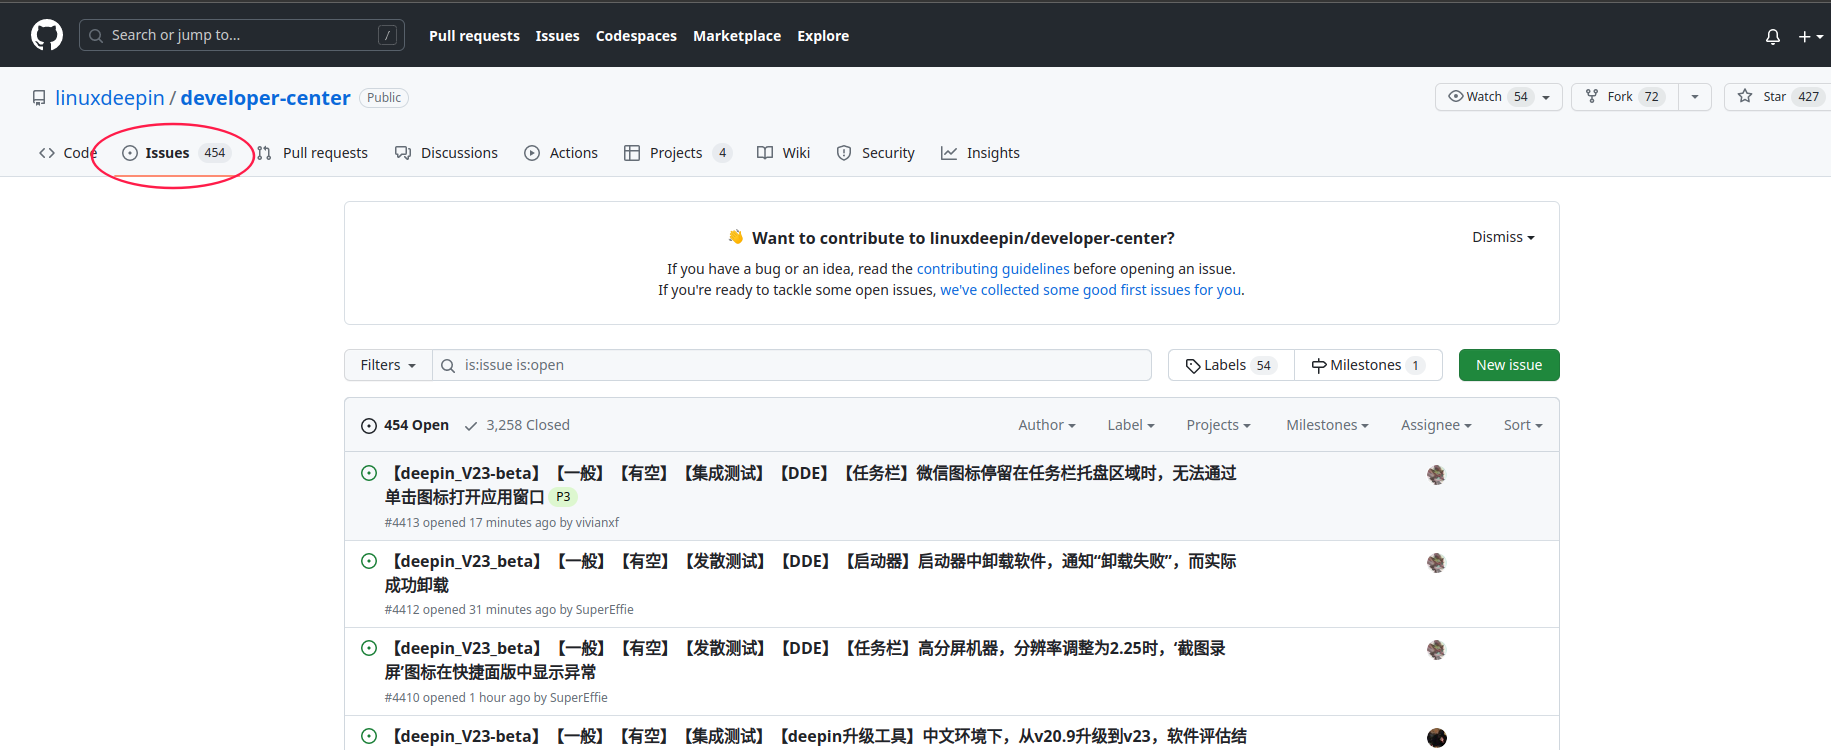
Task: Open the Milestones list button
Action: point(1368,365)
